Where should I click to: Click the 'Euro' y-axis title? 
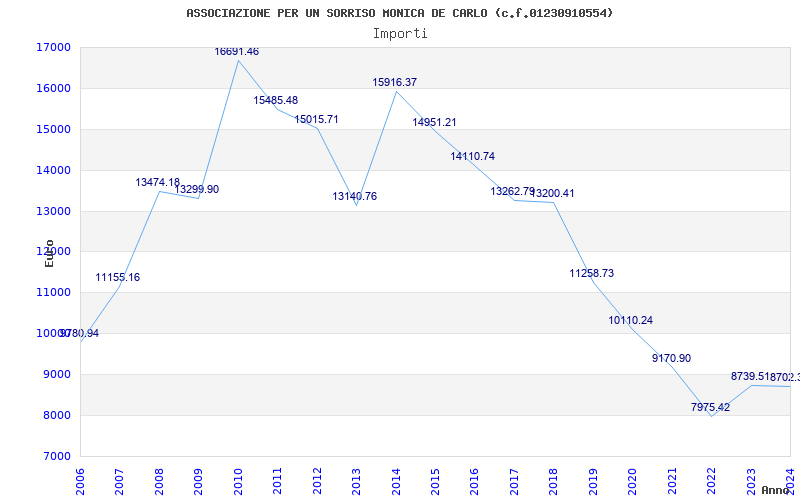[x=49, y=253]
